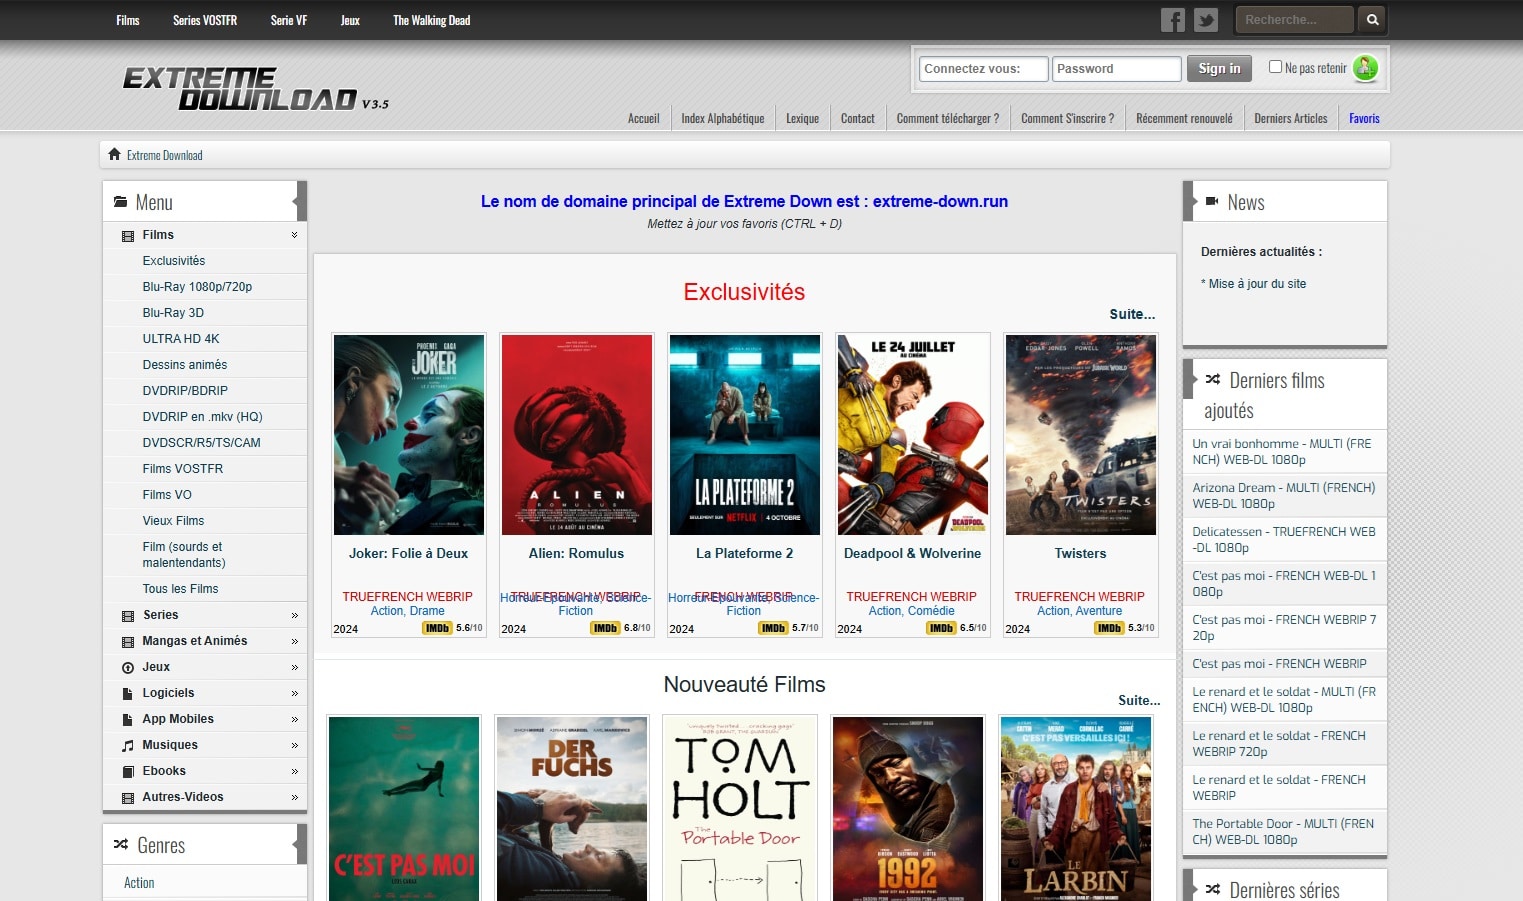Open Un vrai bonhomme - MULTI entry

1284,452
